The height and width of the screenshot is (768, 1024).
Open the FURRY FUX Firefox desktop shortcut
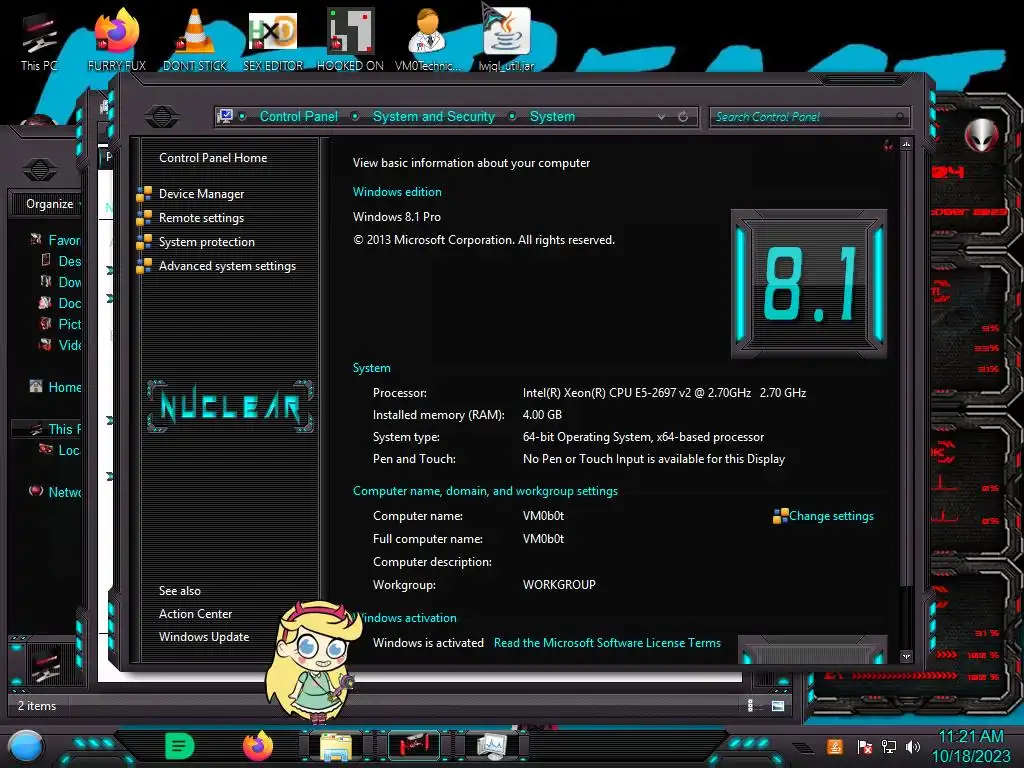pos(117,40)
